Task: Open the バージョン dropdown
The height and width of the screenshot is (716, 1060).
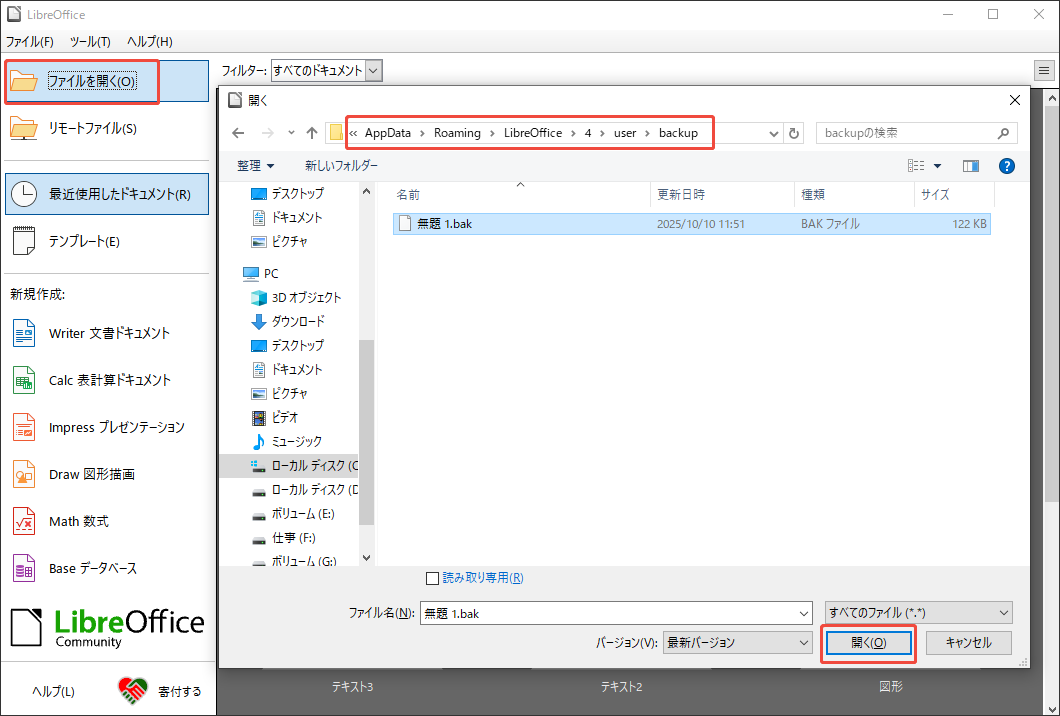Action: coord(738,643)
